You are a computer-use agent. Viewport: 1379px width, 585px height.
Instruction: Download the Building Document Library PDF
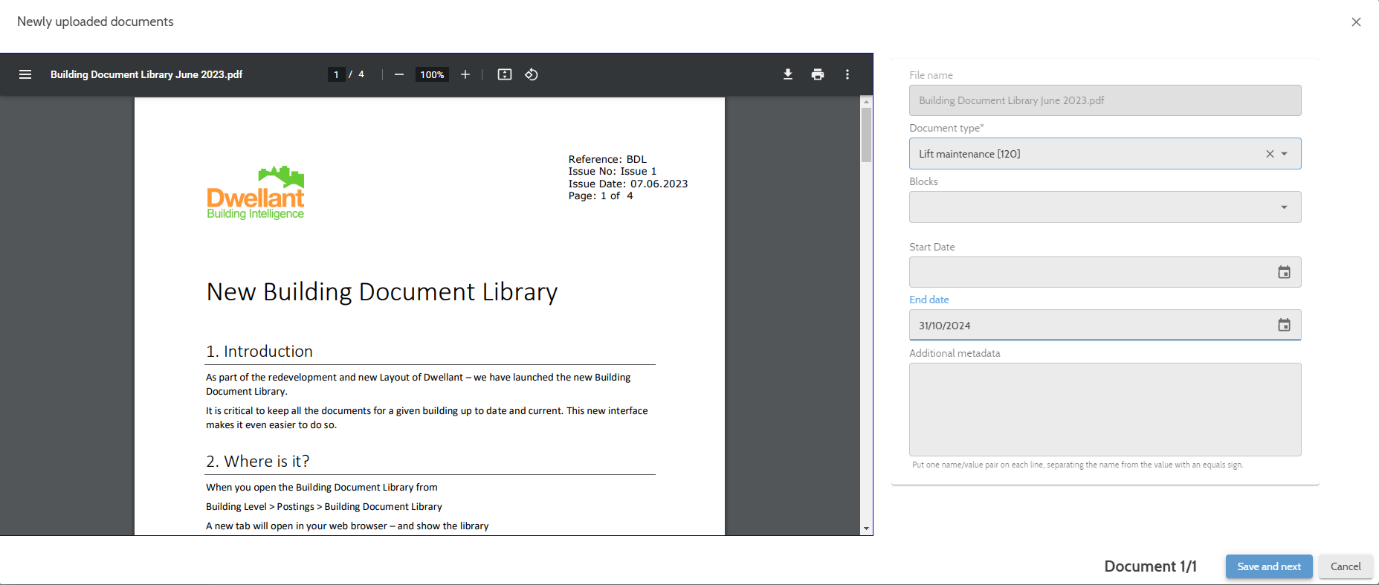pos(788,75)
